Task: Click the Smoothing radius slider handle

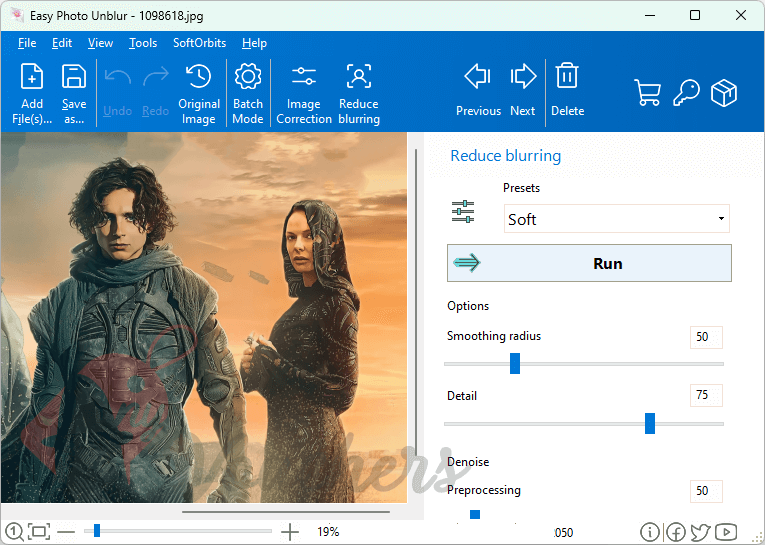Action: pyautogui.click(x=515, y=363)
